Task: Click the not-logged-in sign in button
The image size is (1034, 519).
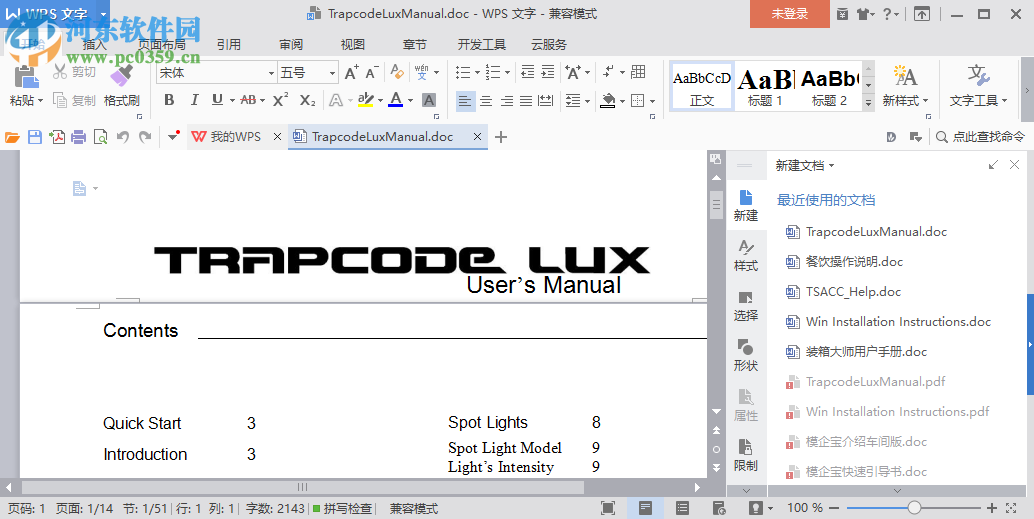Action: pyautogui.click(x=789, y=14)
